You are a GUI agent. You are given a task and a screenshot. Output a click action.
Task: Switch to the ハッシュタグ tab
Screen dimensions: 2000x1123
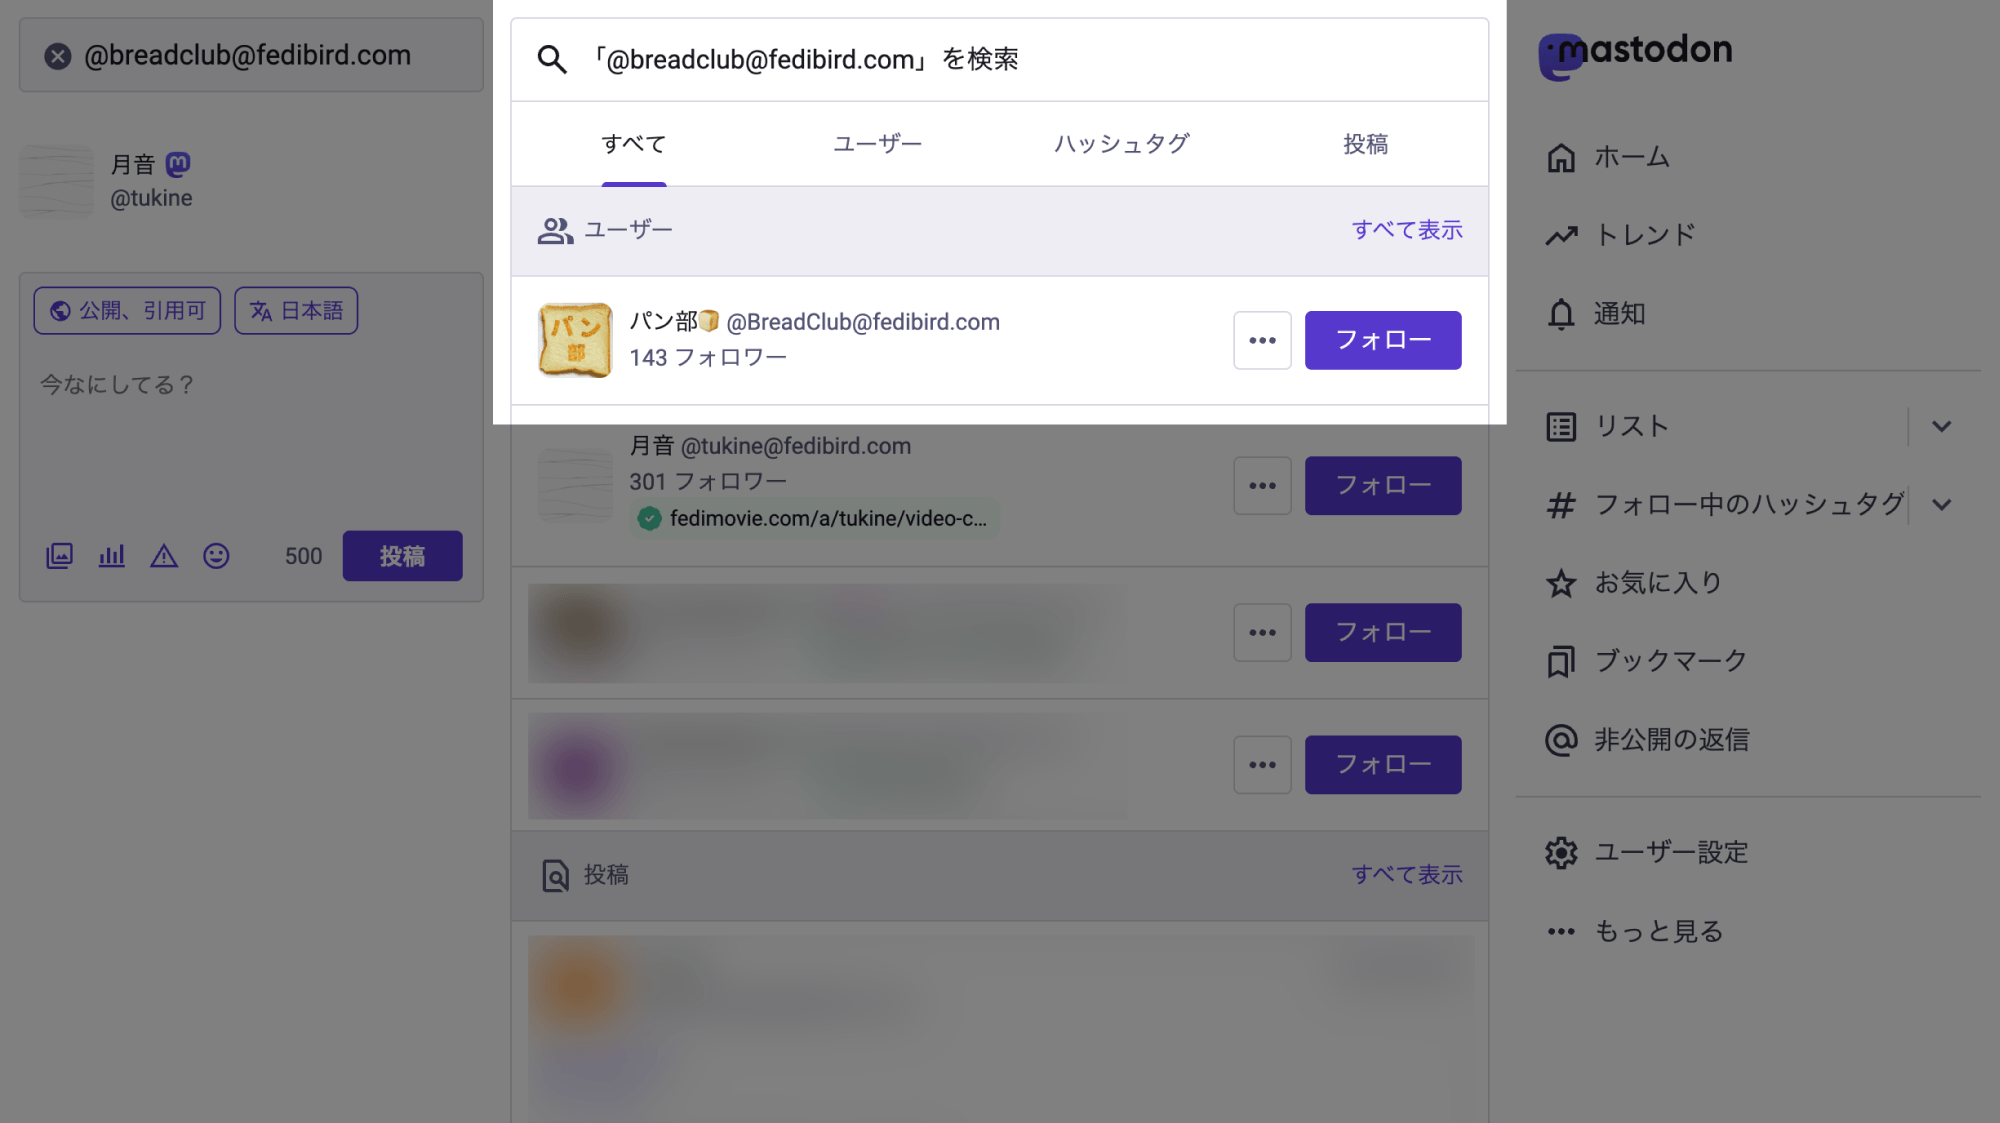[x=1122, y=144]
